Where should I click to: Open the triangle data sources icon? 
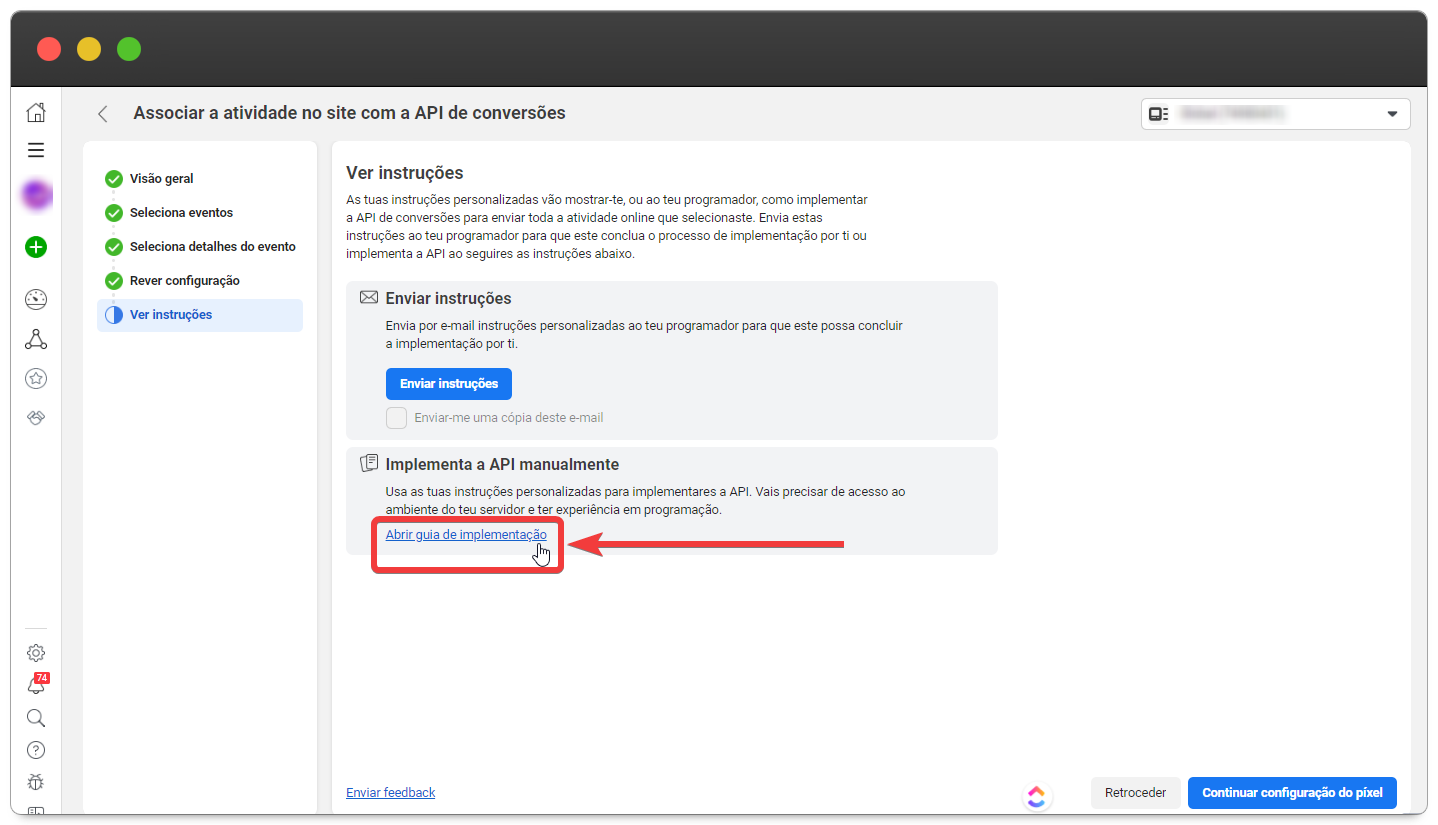36,340
